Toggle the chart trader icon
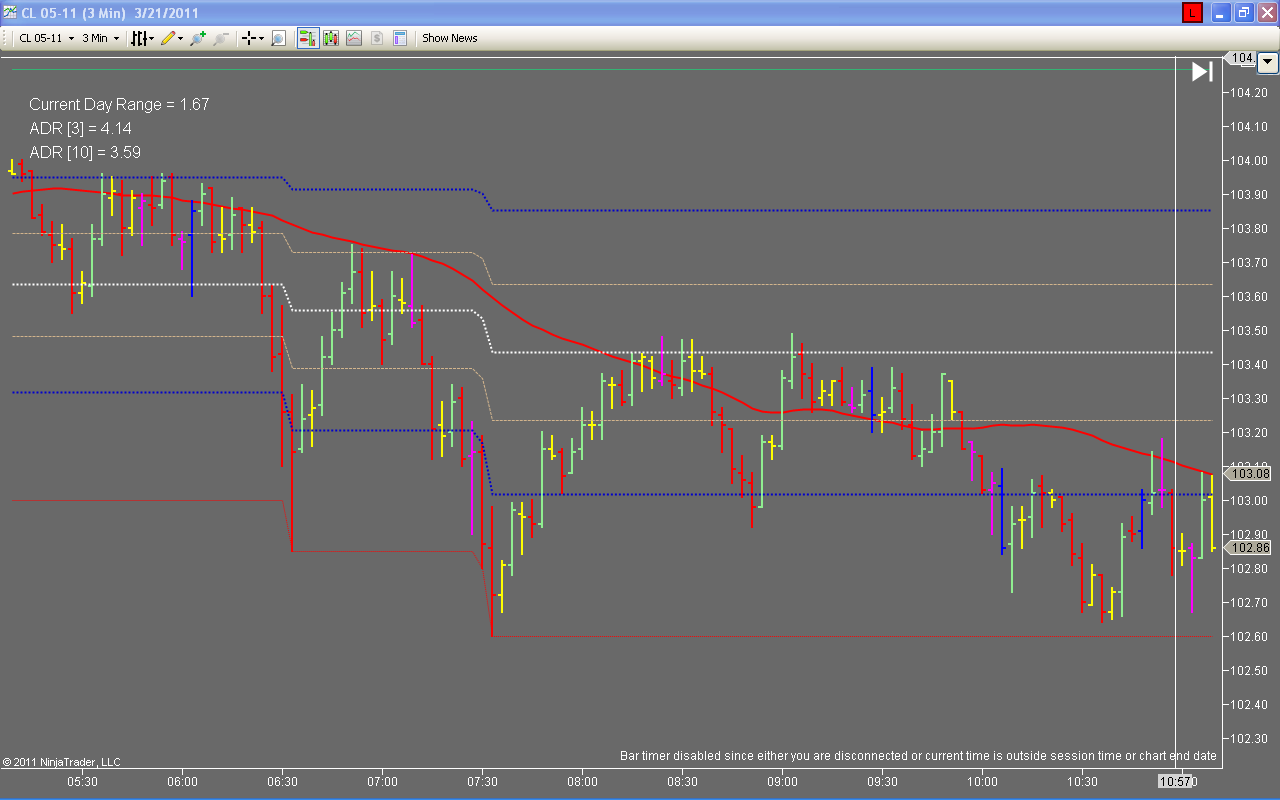1280x800 pixels. 308,38
